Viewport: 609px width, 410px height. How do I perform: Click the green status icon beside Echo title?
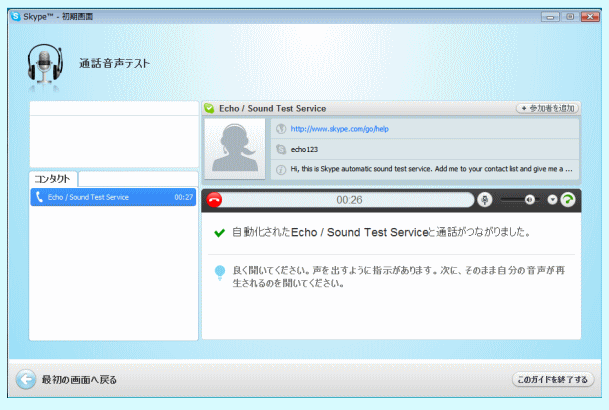click(209, 108)
